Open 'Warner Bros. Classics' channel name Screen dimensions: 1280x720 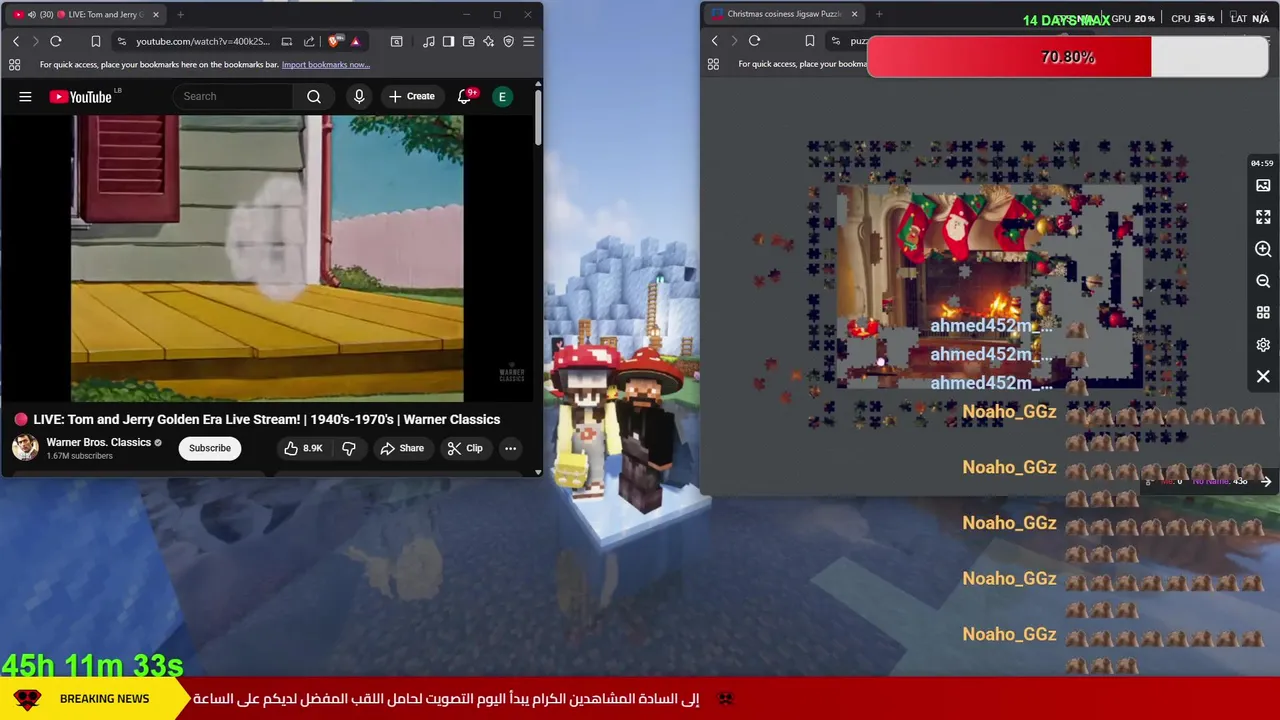(x=98, y=442)
